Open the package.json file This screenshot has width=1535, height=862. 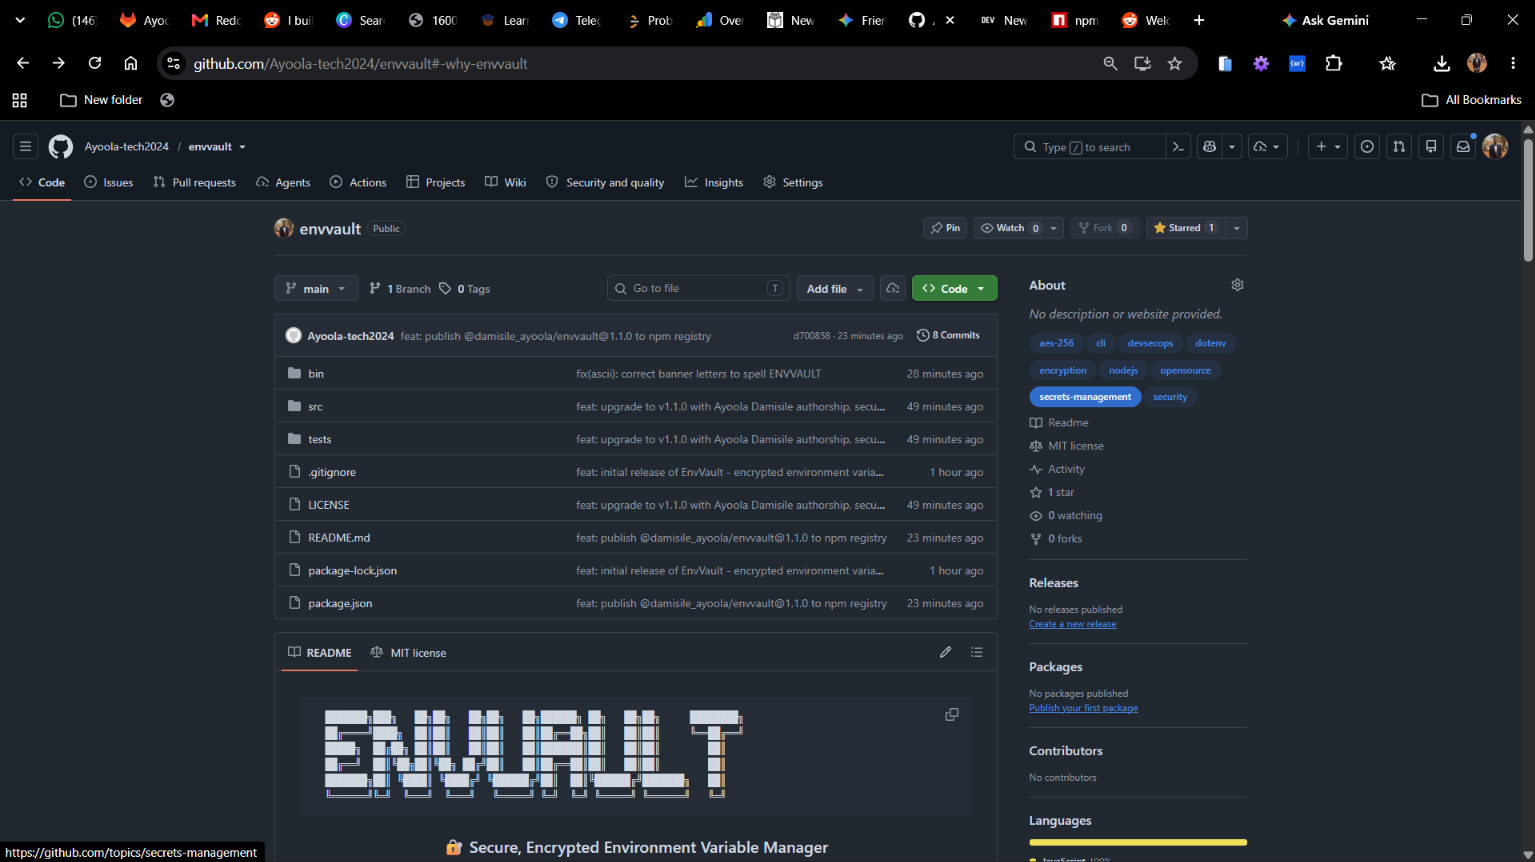340,604
